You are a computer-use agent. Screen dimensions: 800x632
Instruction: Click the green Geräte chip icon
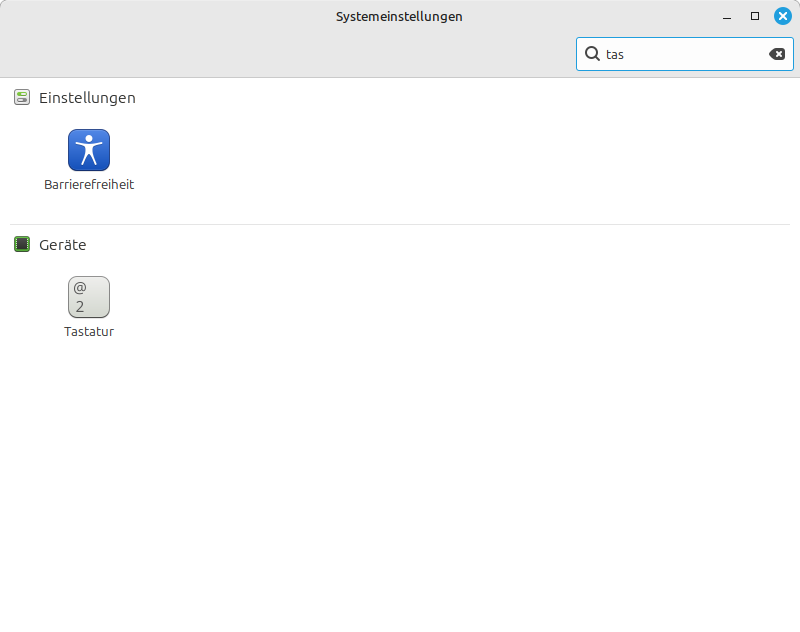tap(22, 244)
